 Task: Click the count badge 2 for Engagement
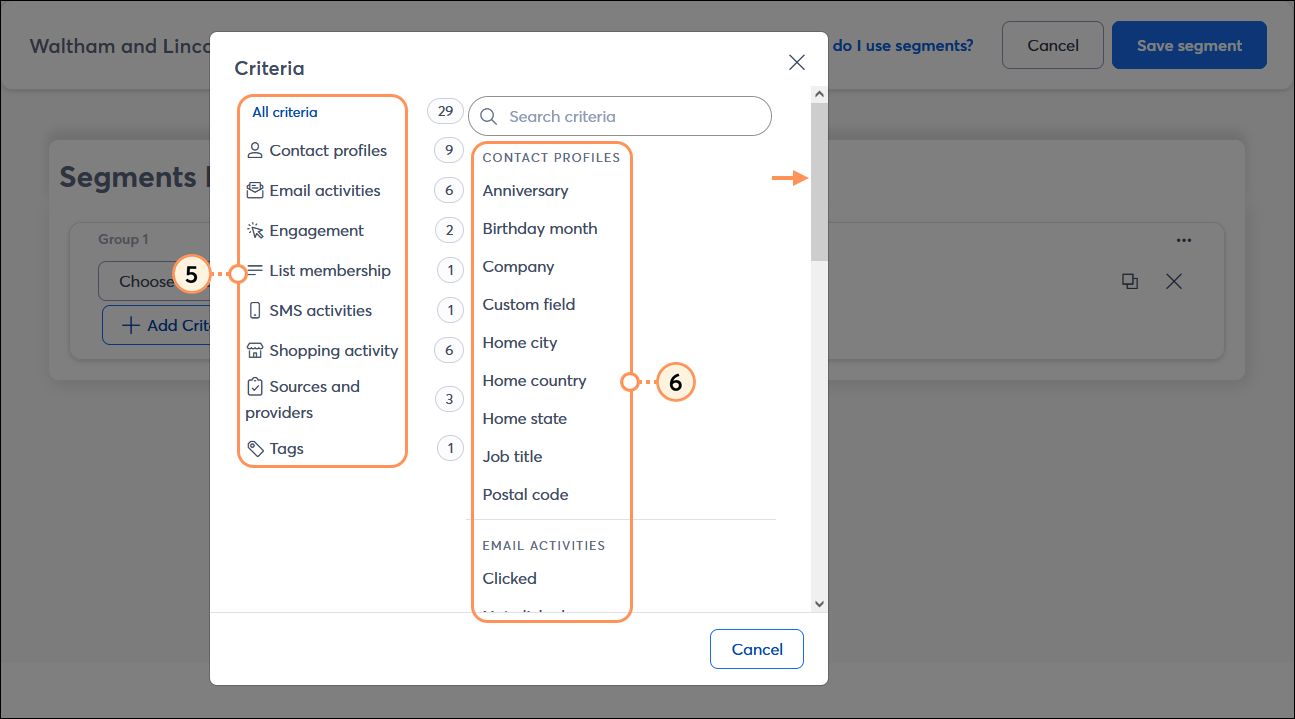pos(449,230)
